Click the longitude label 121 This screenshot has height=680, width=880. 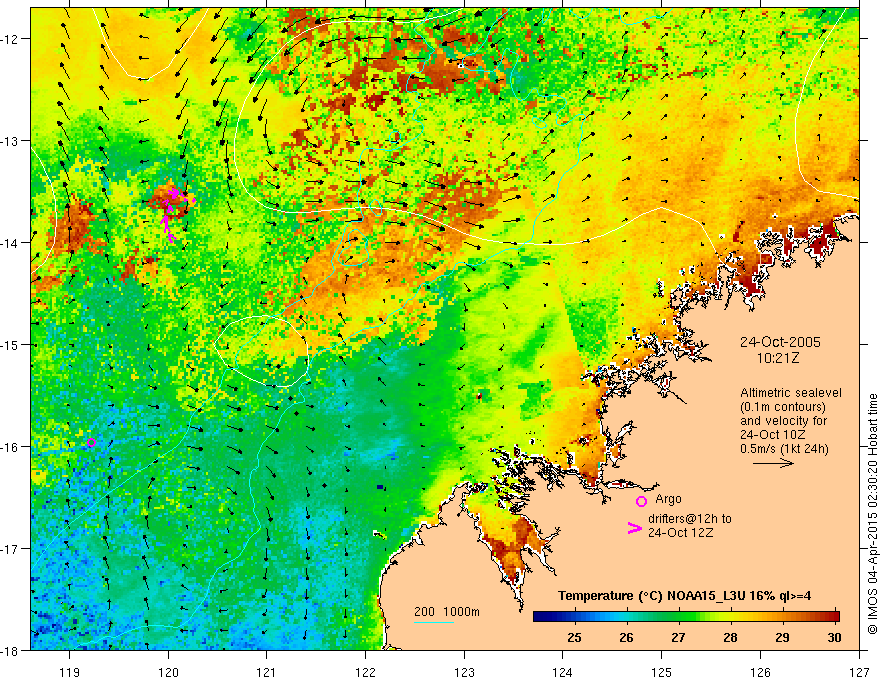[x=267, y=672]
